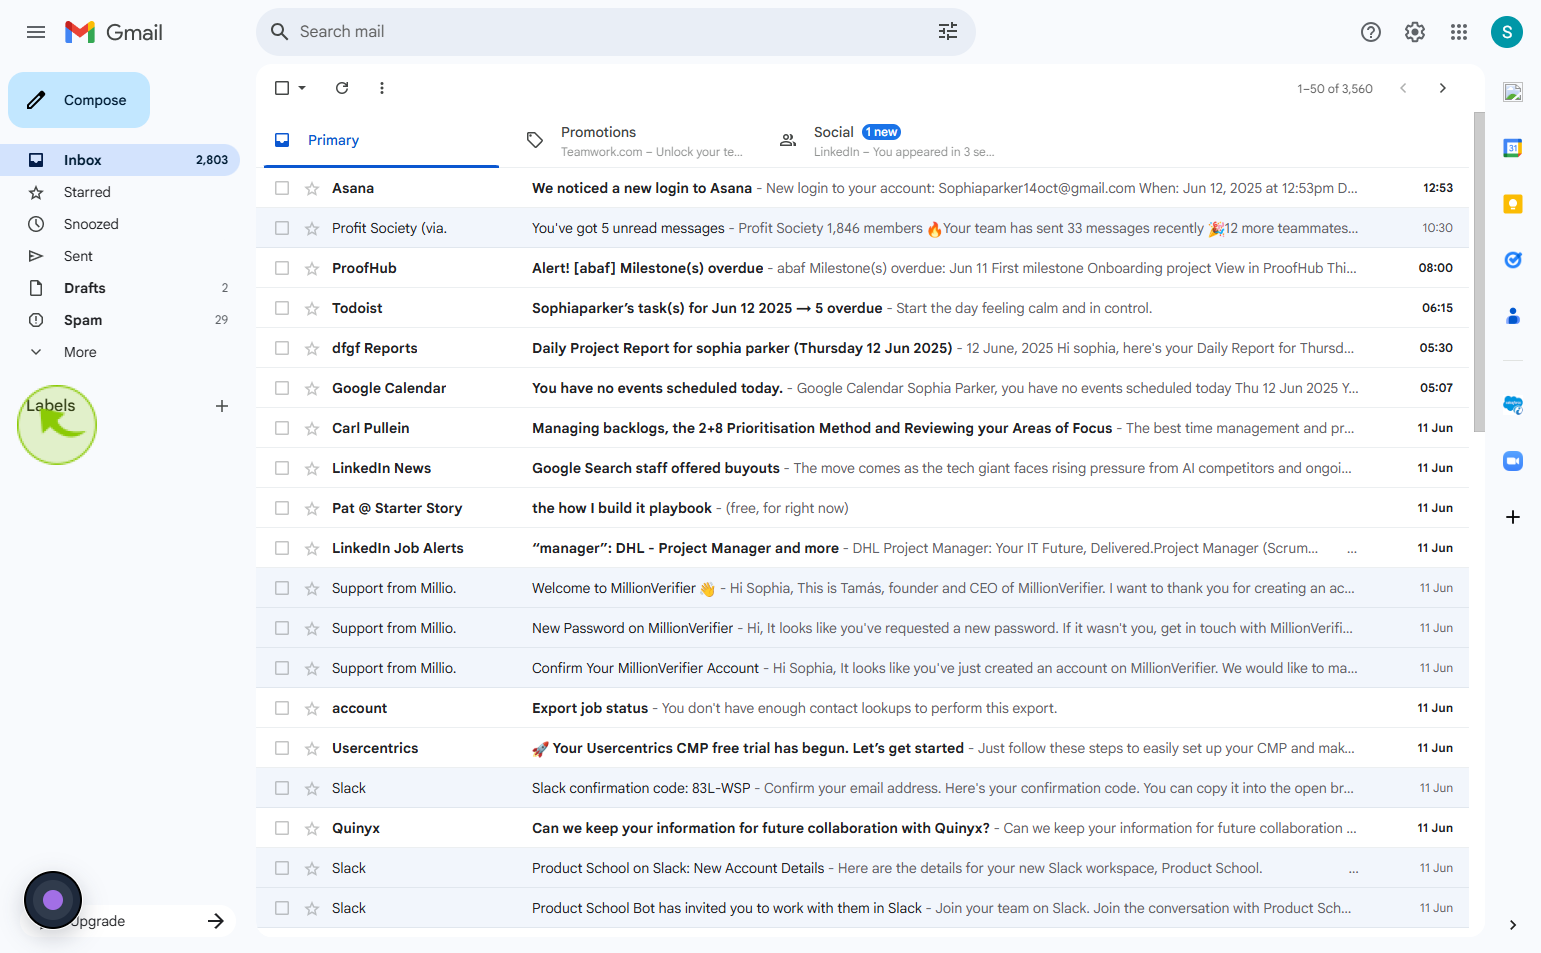Open Settings gear icon
Screen dimensions: 1541x953
(1415, 32)
